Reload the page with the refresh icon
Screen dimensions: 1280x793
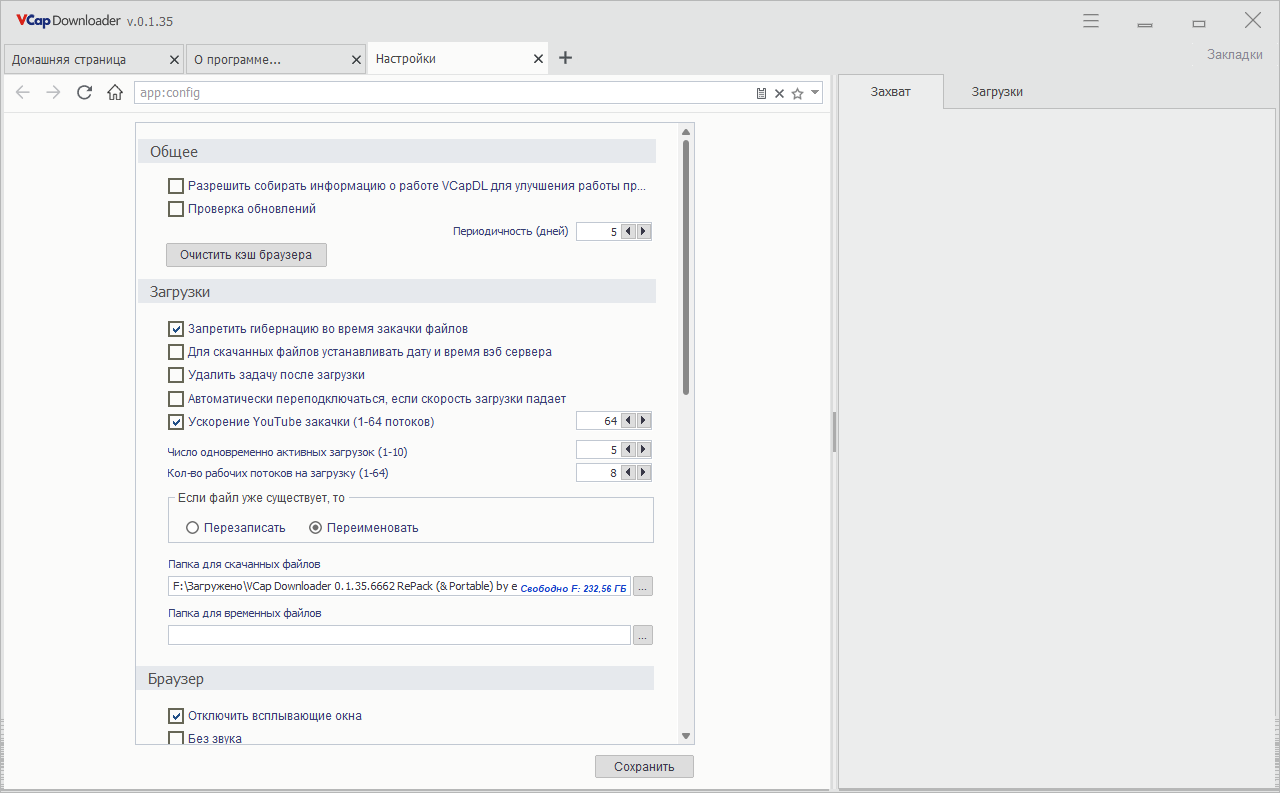[84, 93]
